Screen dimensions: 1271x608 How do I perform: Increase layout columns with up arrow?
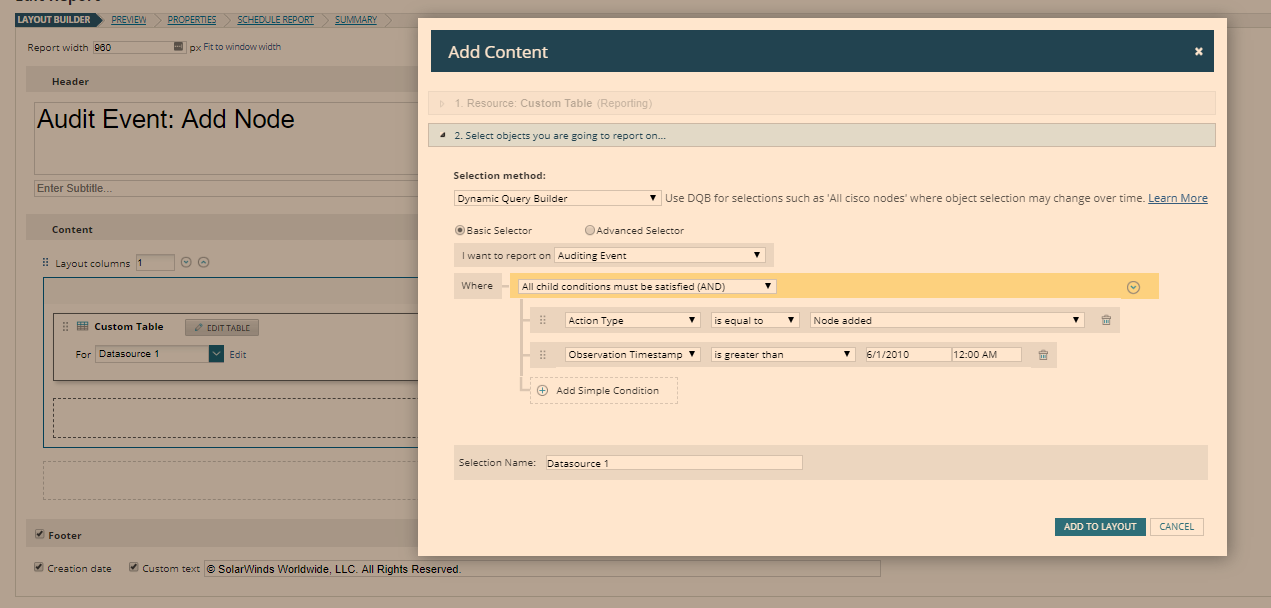204,263
